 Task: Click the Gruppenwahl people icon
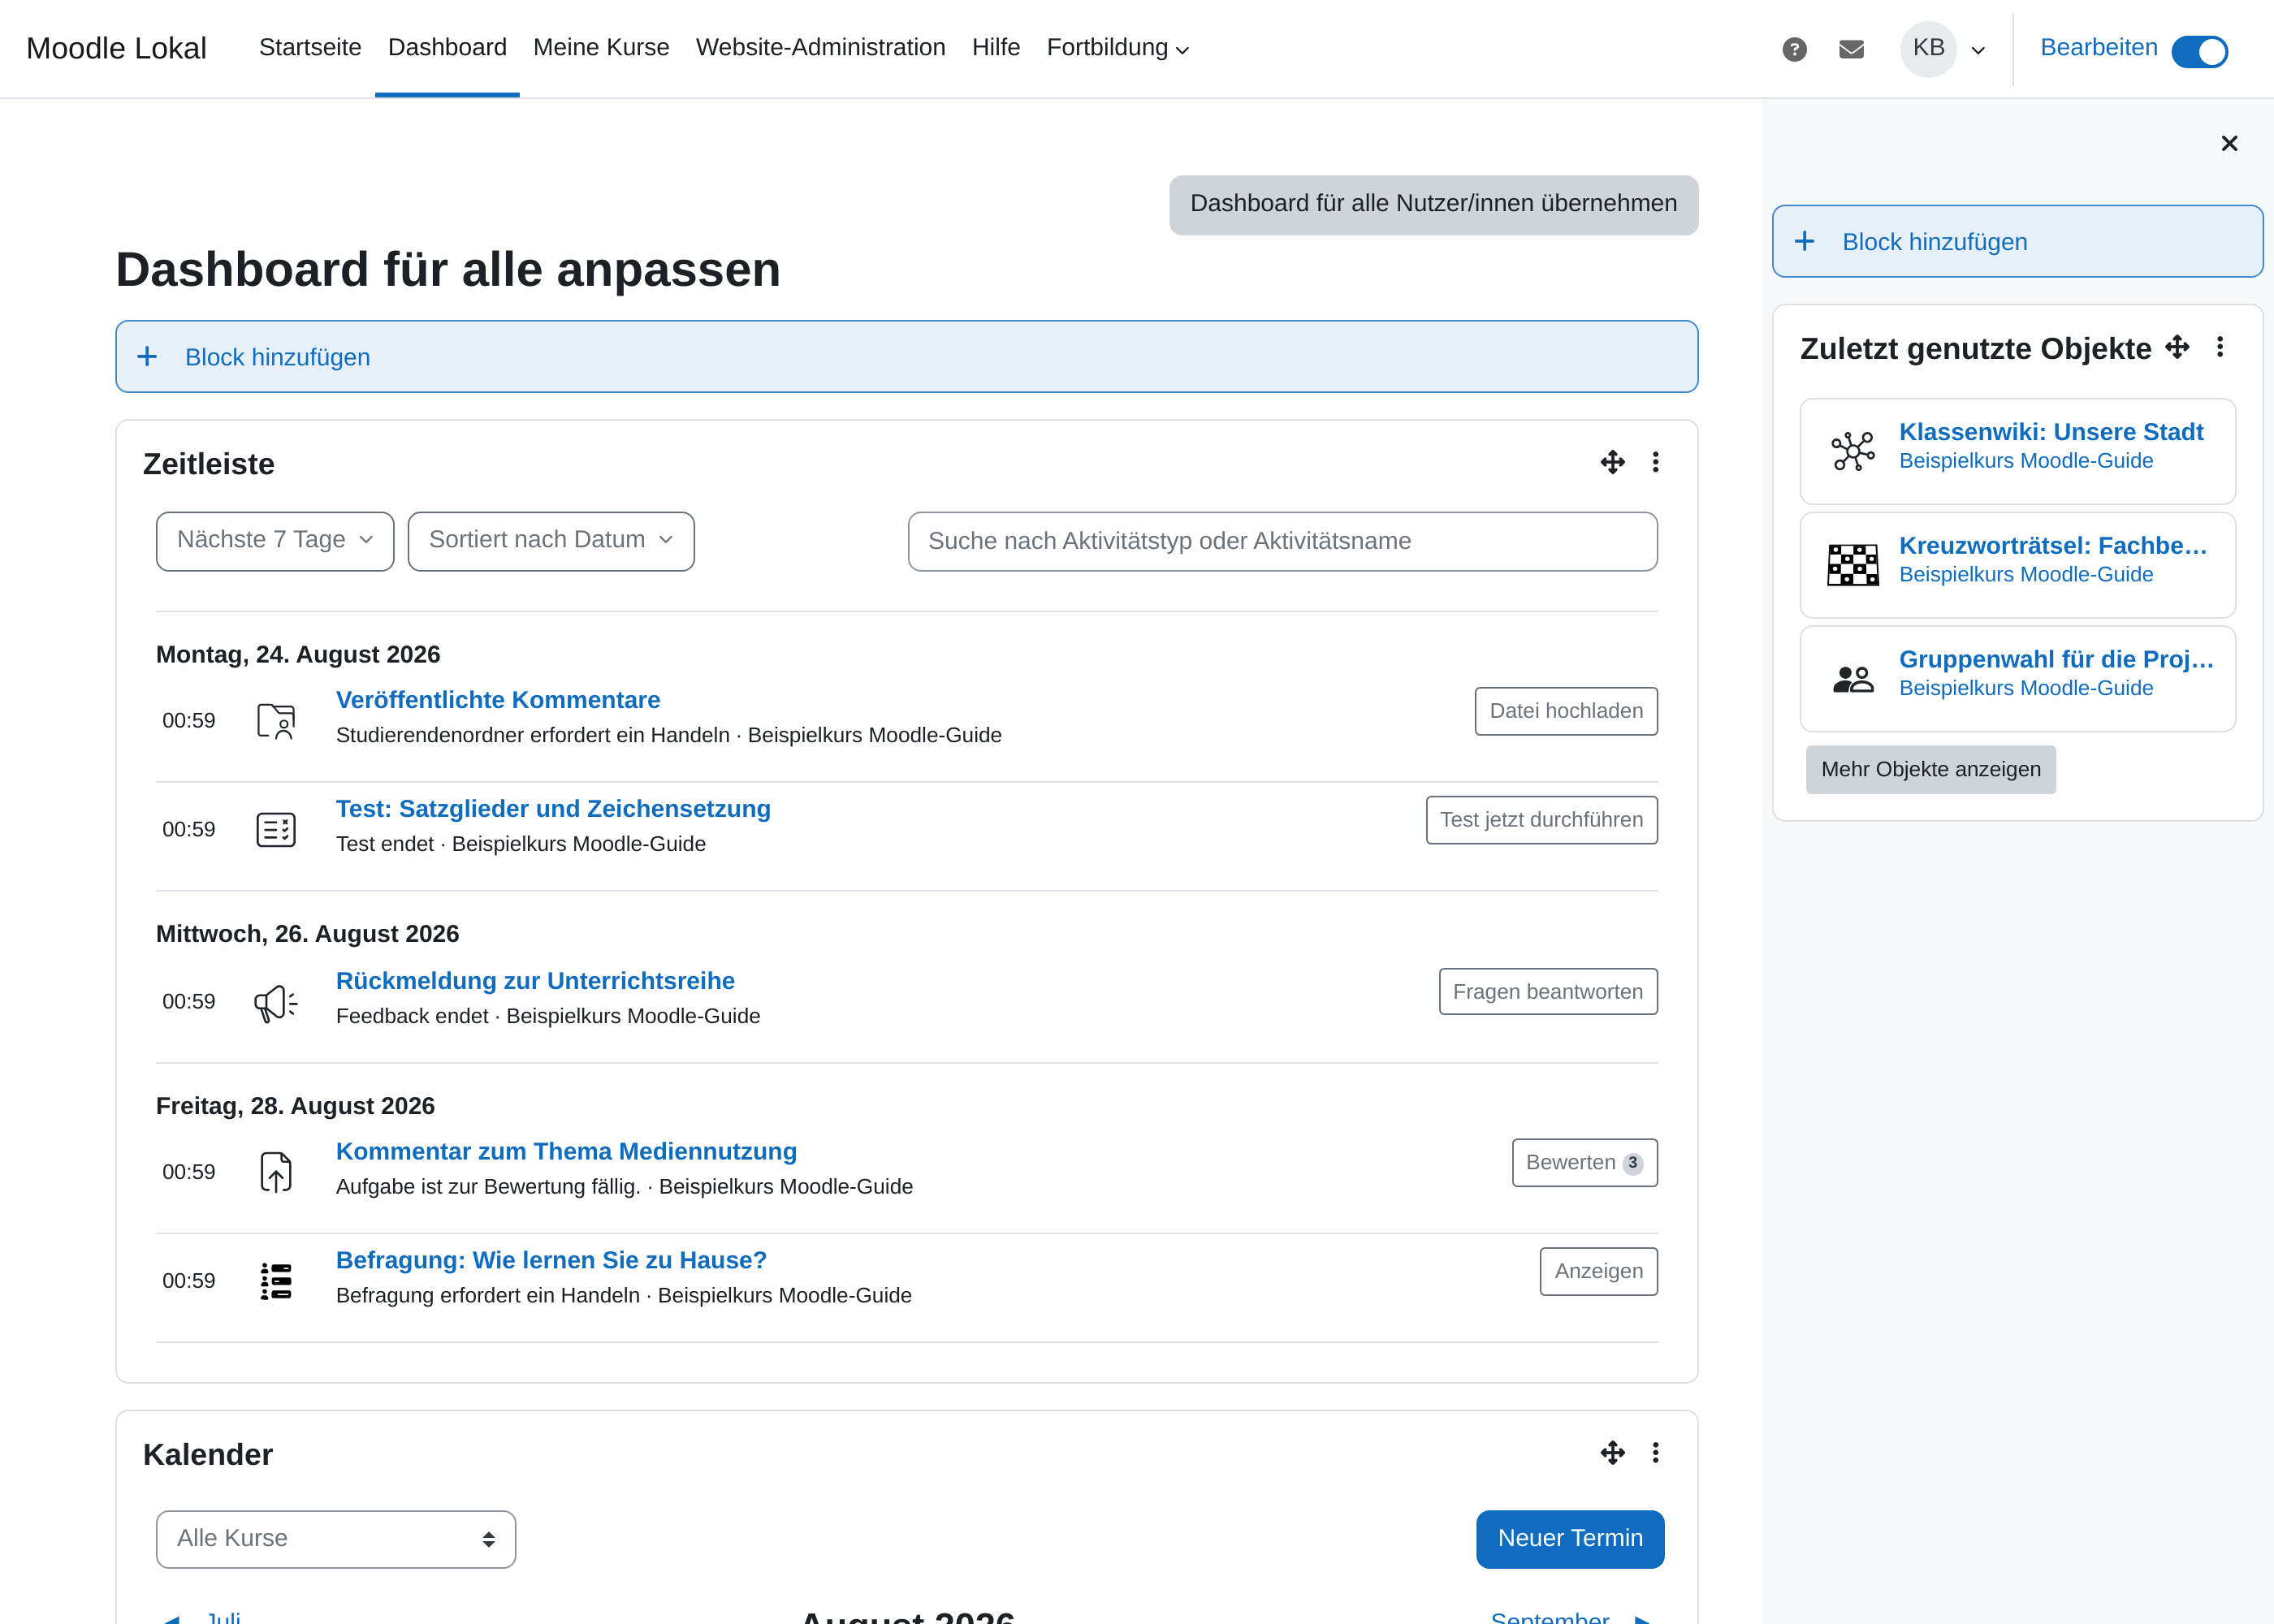(x=1853, y=679)
